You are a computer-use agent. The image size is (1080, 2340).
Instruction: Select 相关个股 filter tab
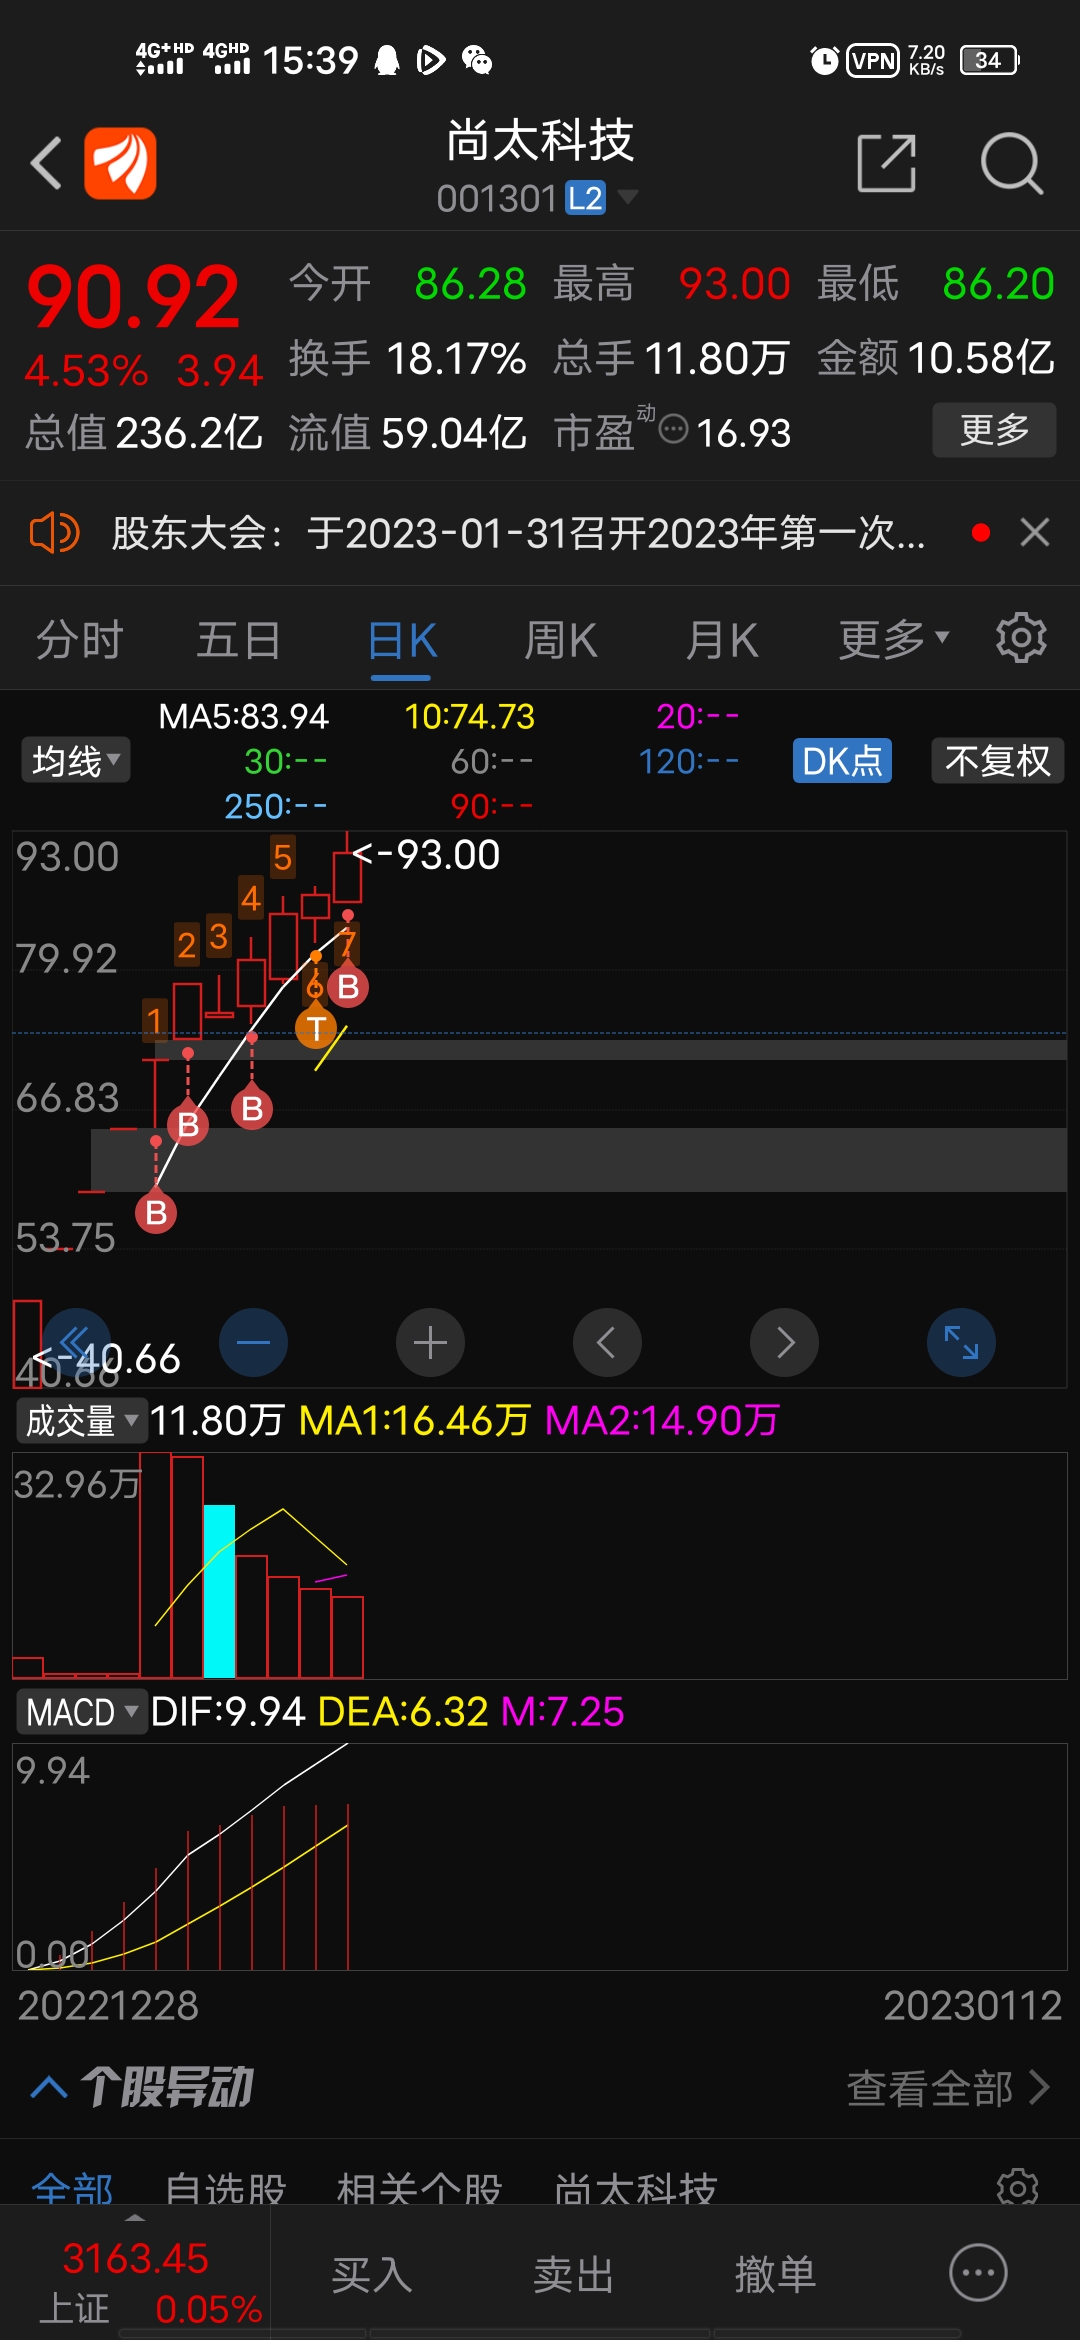point(419,2190)
